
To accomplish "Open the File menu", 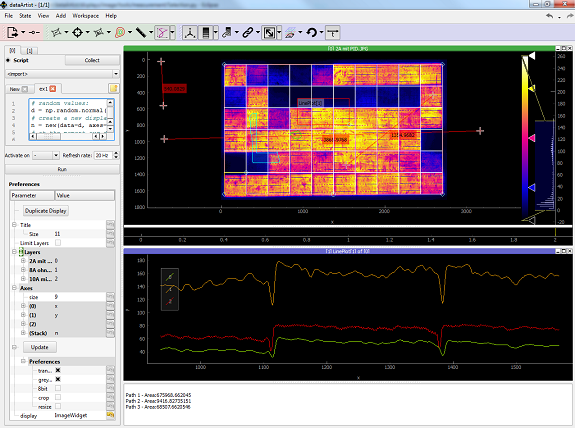I will (8, 16).
